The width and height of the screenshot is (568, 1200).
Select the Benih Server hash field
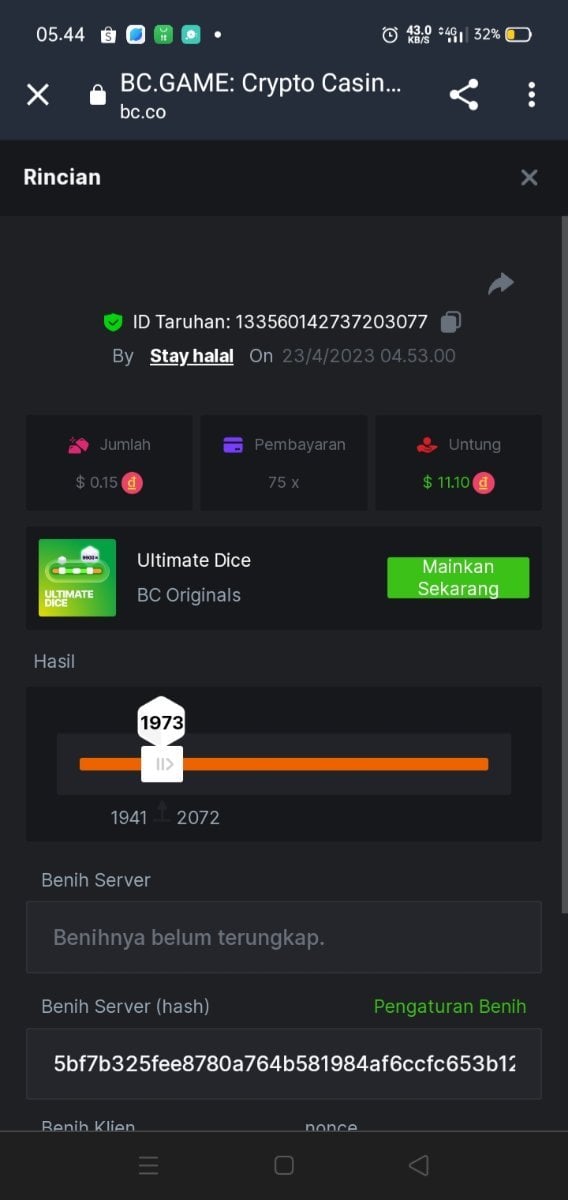tap(284, 1064)
